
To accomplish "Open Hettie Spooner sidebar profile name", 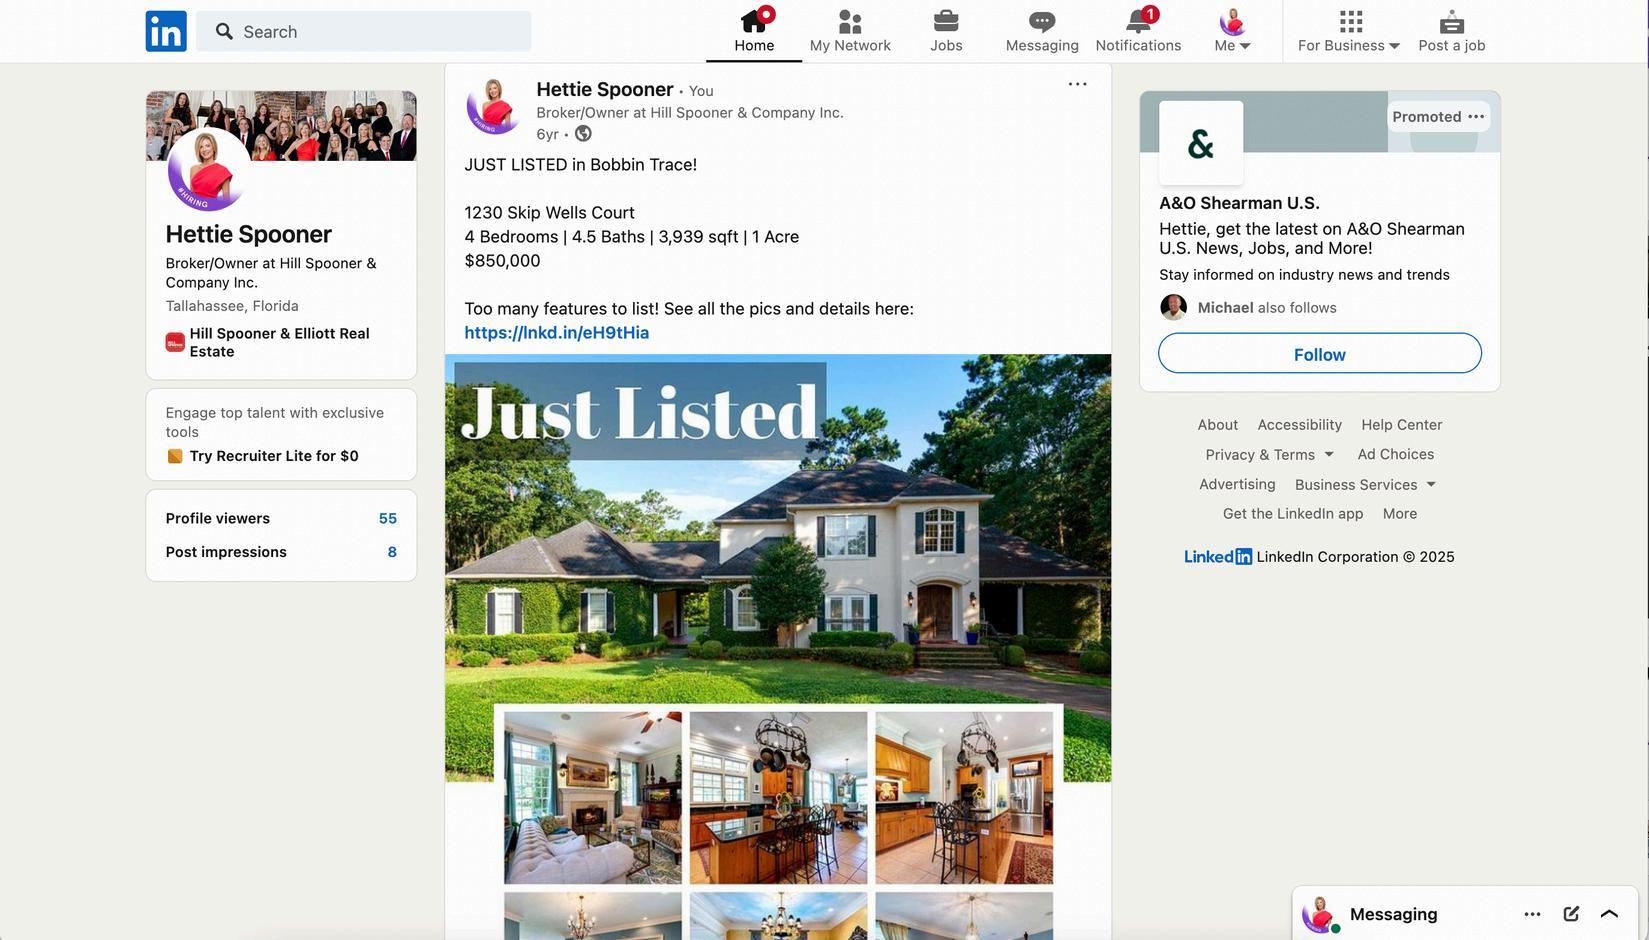I will point(249,234).
